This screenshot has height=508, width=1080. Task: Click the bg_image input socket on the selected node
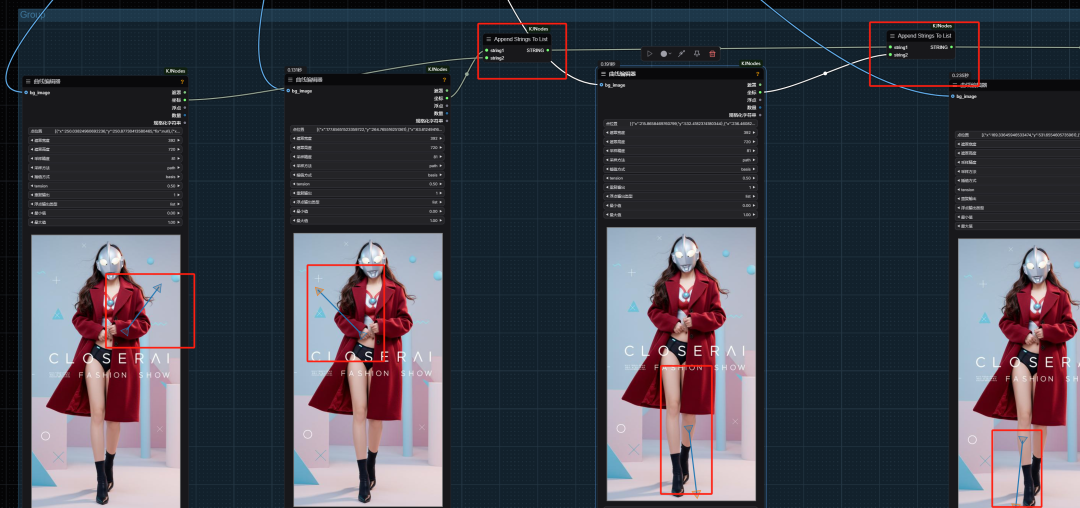pyautogui.click(x=601, y=85)
